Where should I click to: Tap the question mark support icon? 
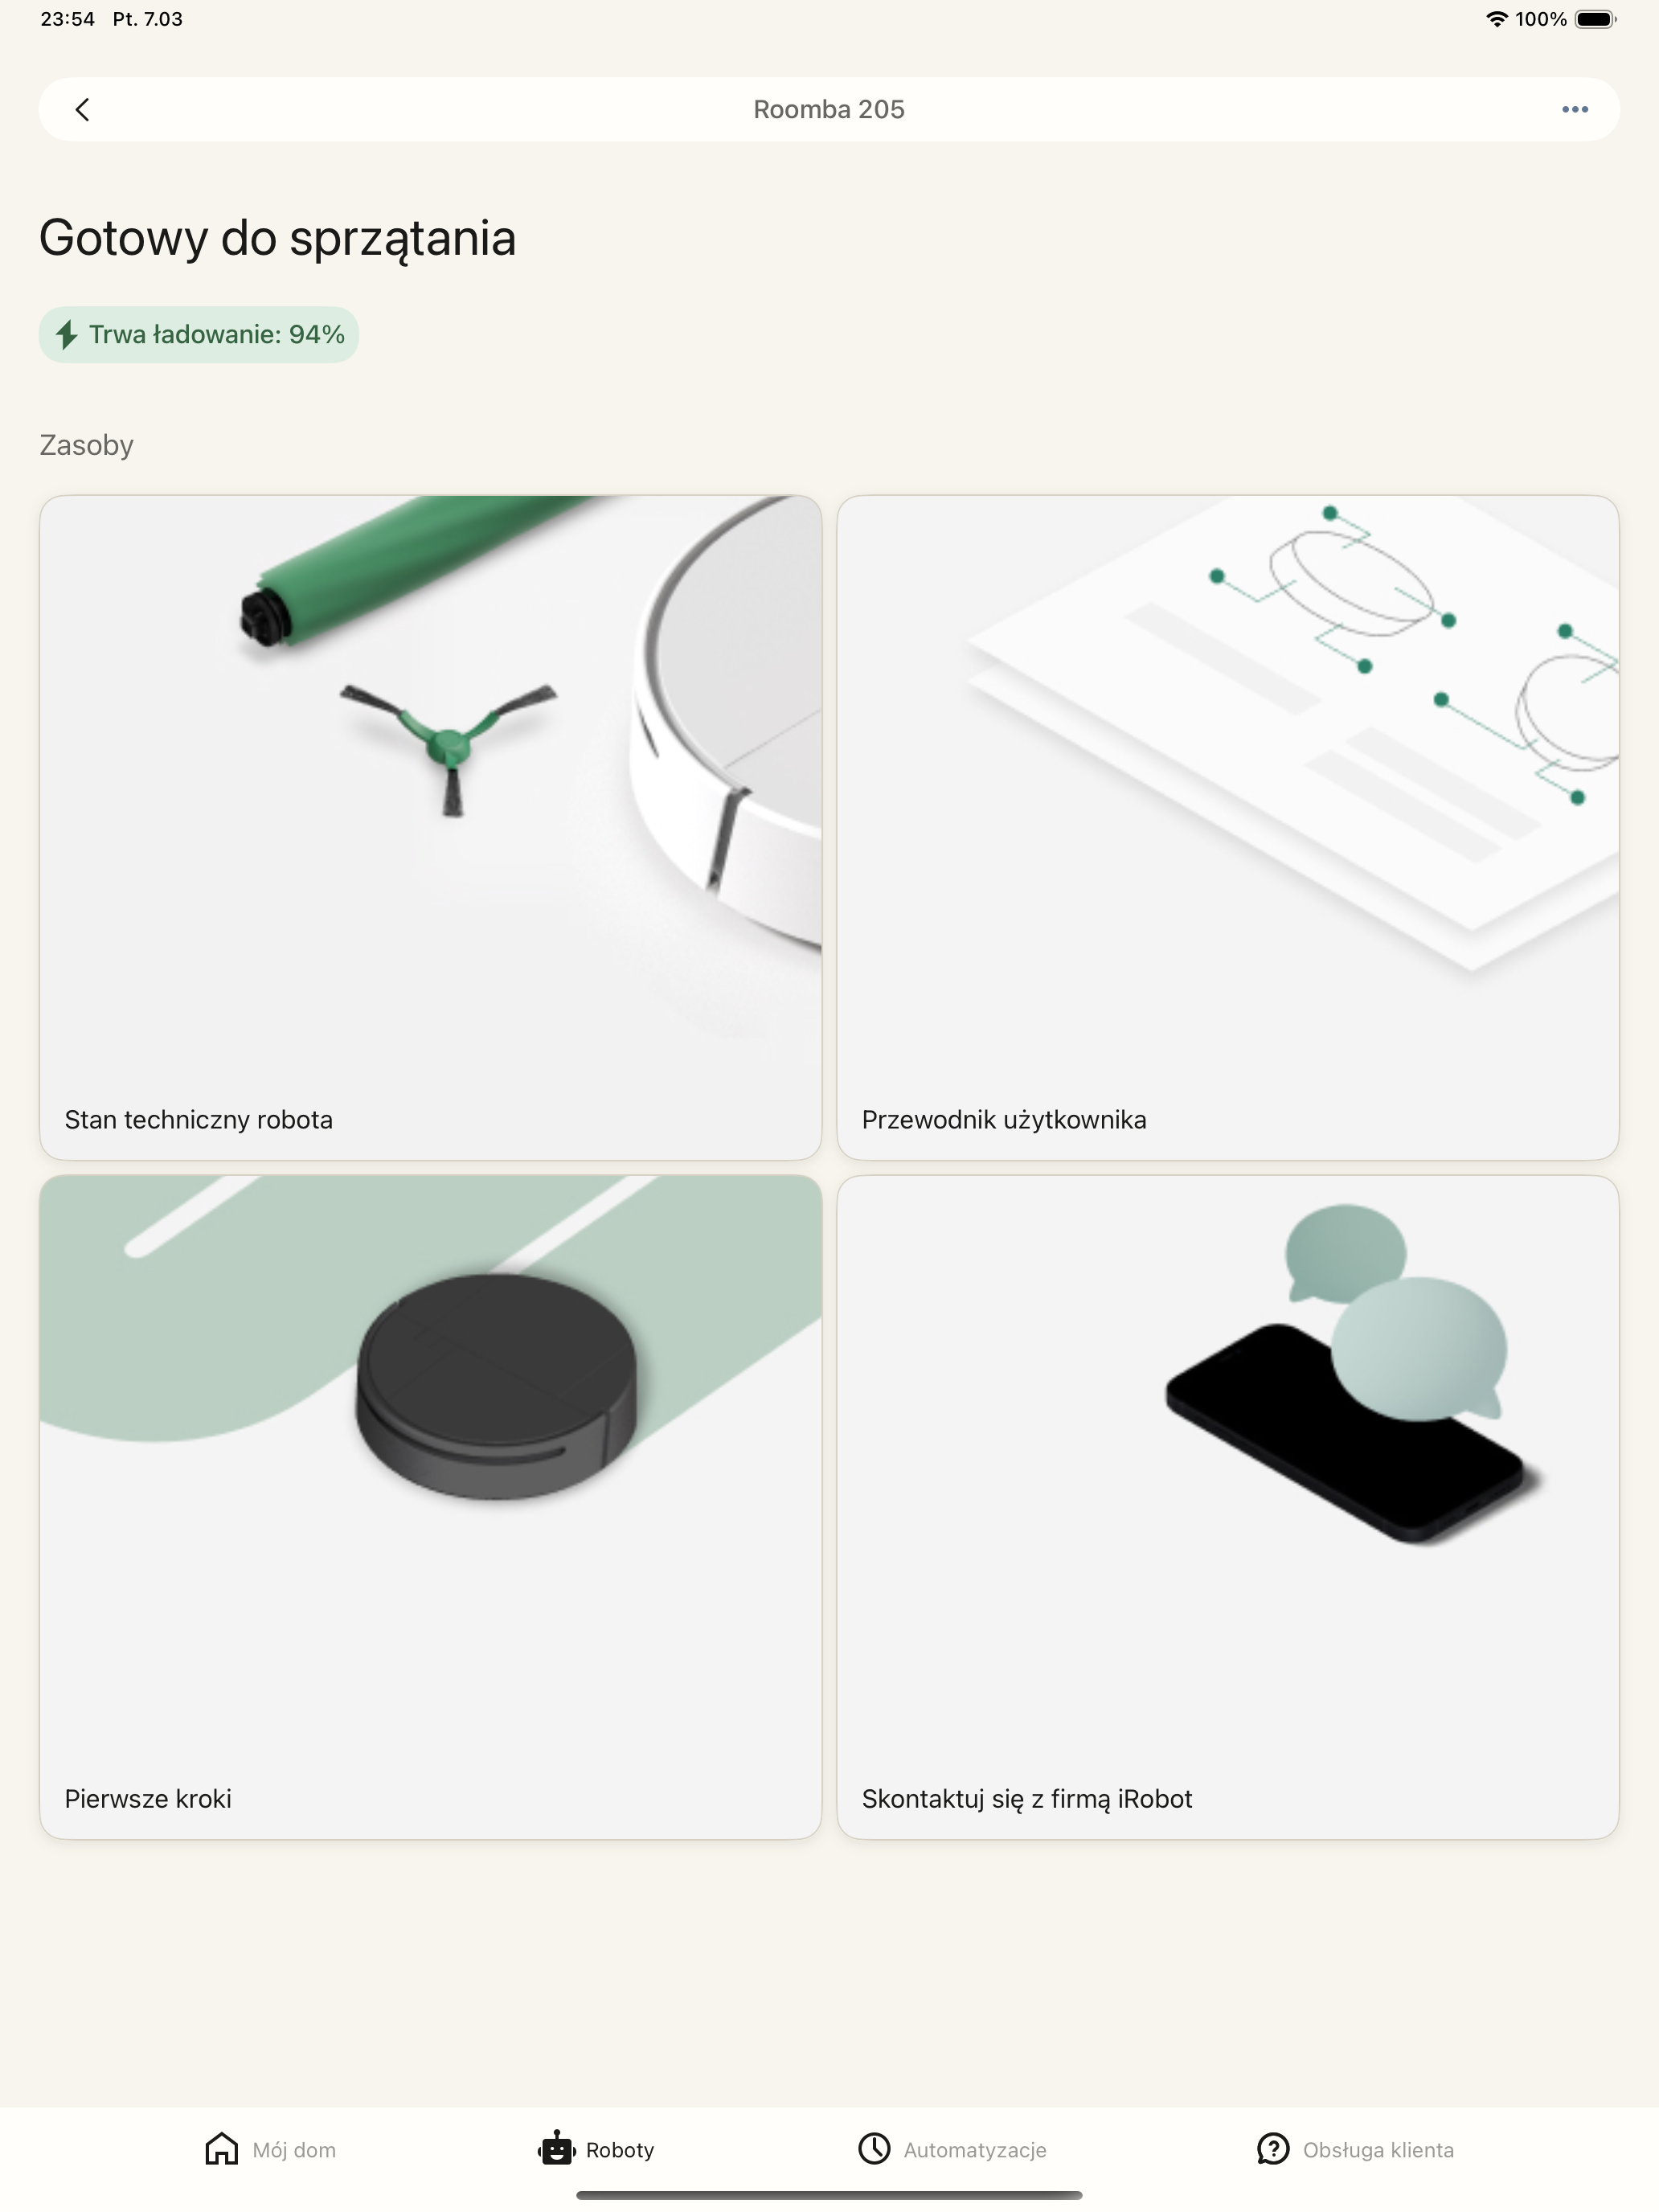[x=1273, y=2148]
